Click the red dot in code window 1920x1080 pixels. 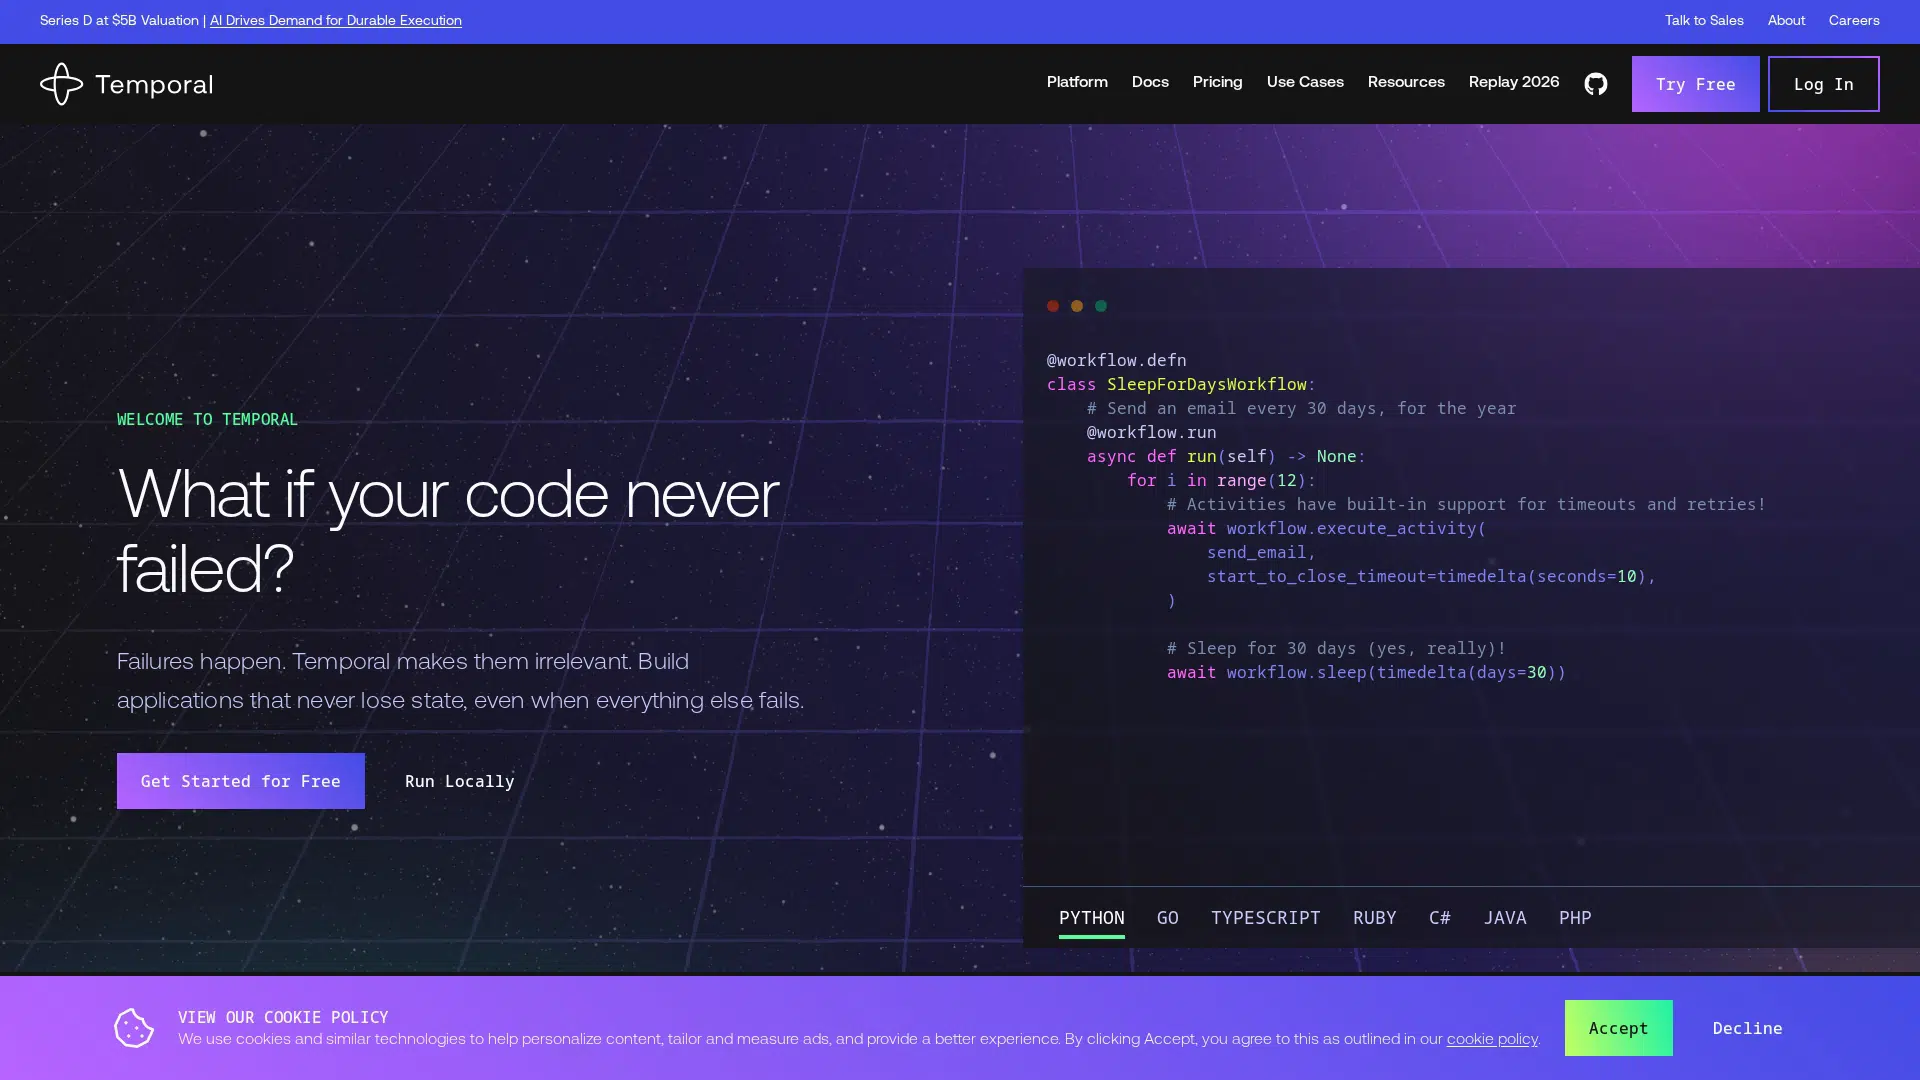coord(1052,306)
